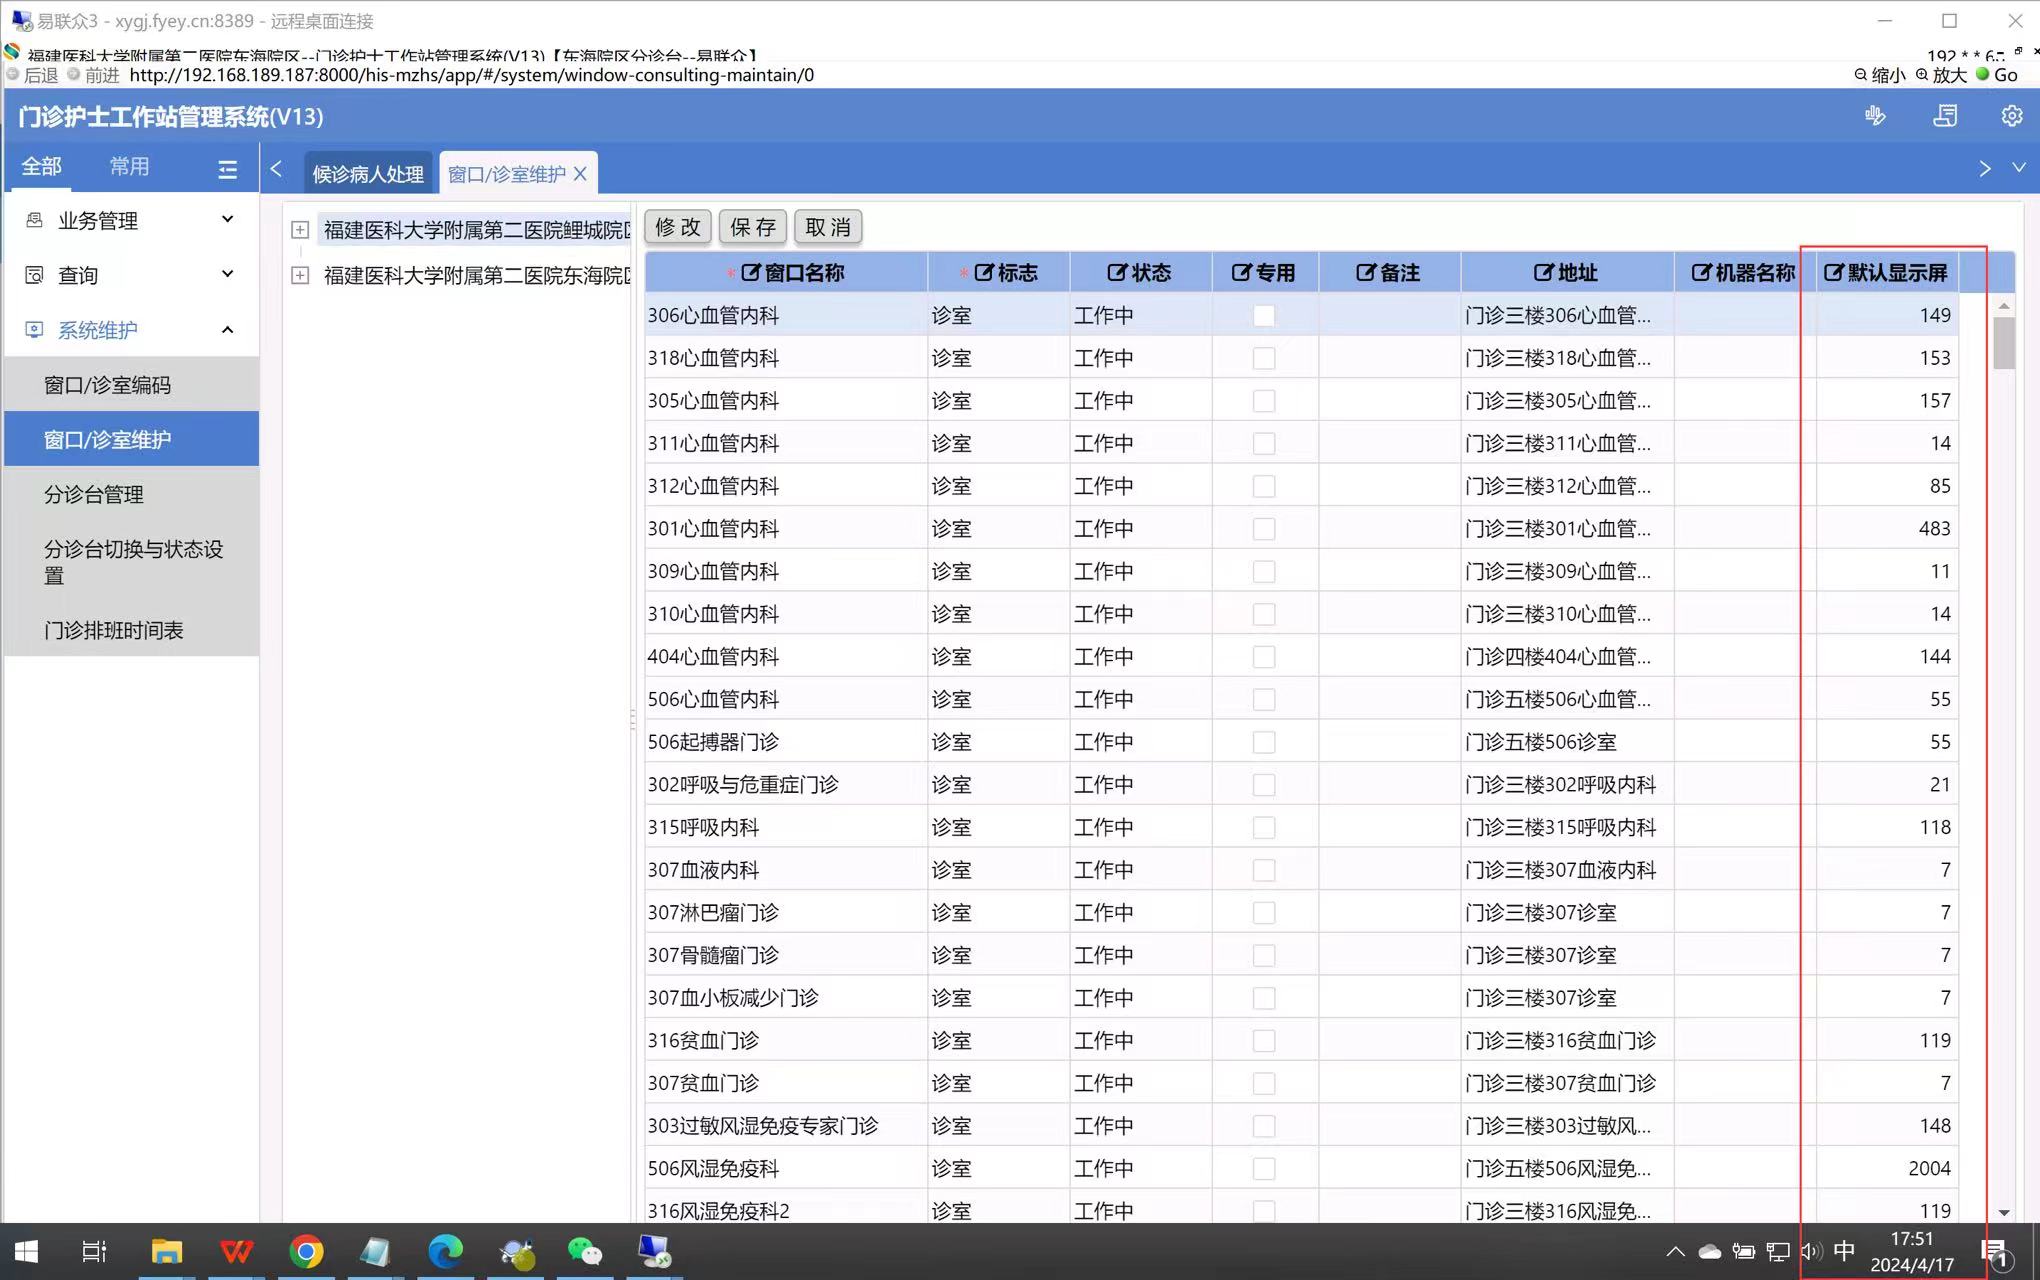The height and width of the screenshot is (1280, 2040).
Task: Open 分诊台管理 in the sidebar
Action: pyautogui.click(x=94, y=494)
